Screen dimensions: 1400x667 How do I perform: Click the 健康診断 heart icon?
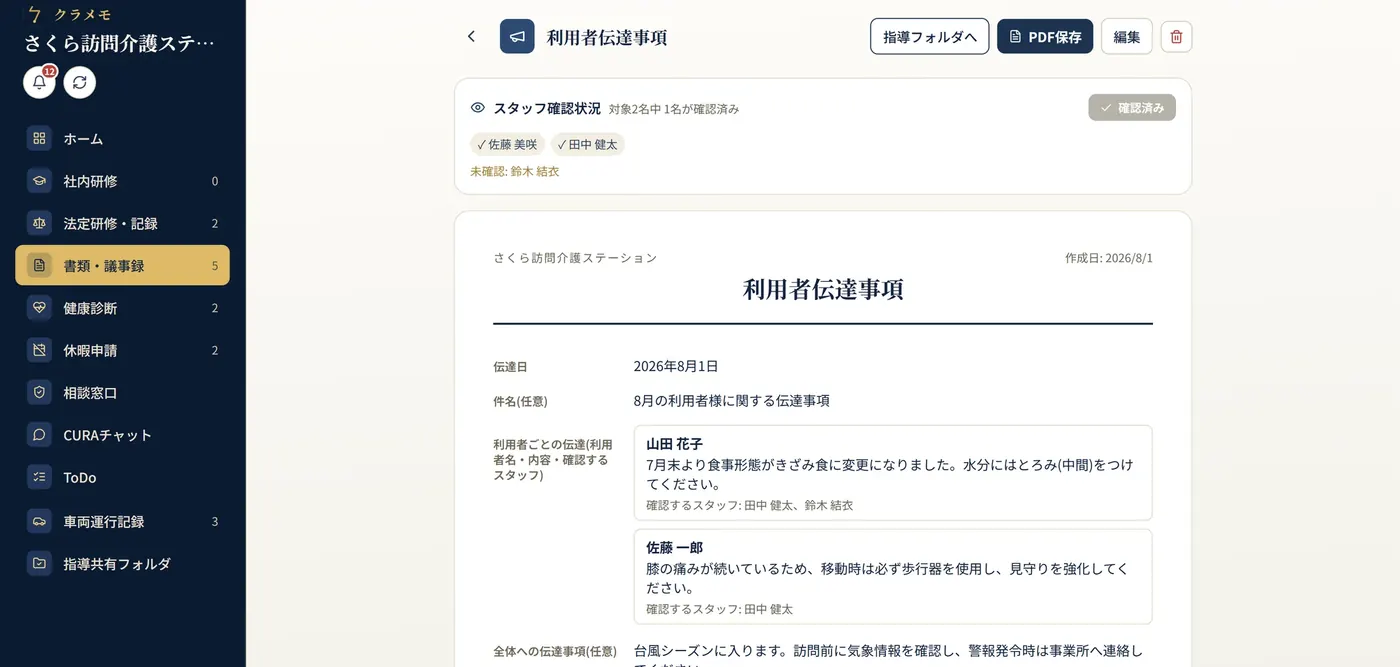coord(39,308)
